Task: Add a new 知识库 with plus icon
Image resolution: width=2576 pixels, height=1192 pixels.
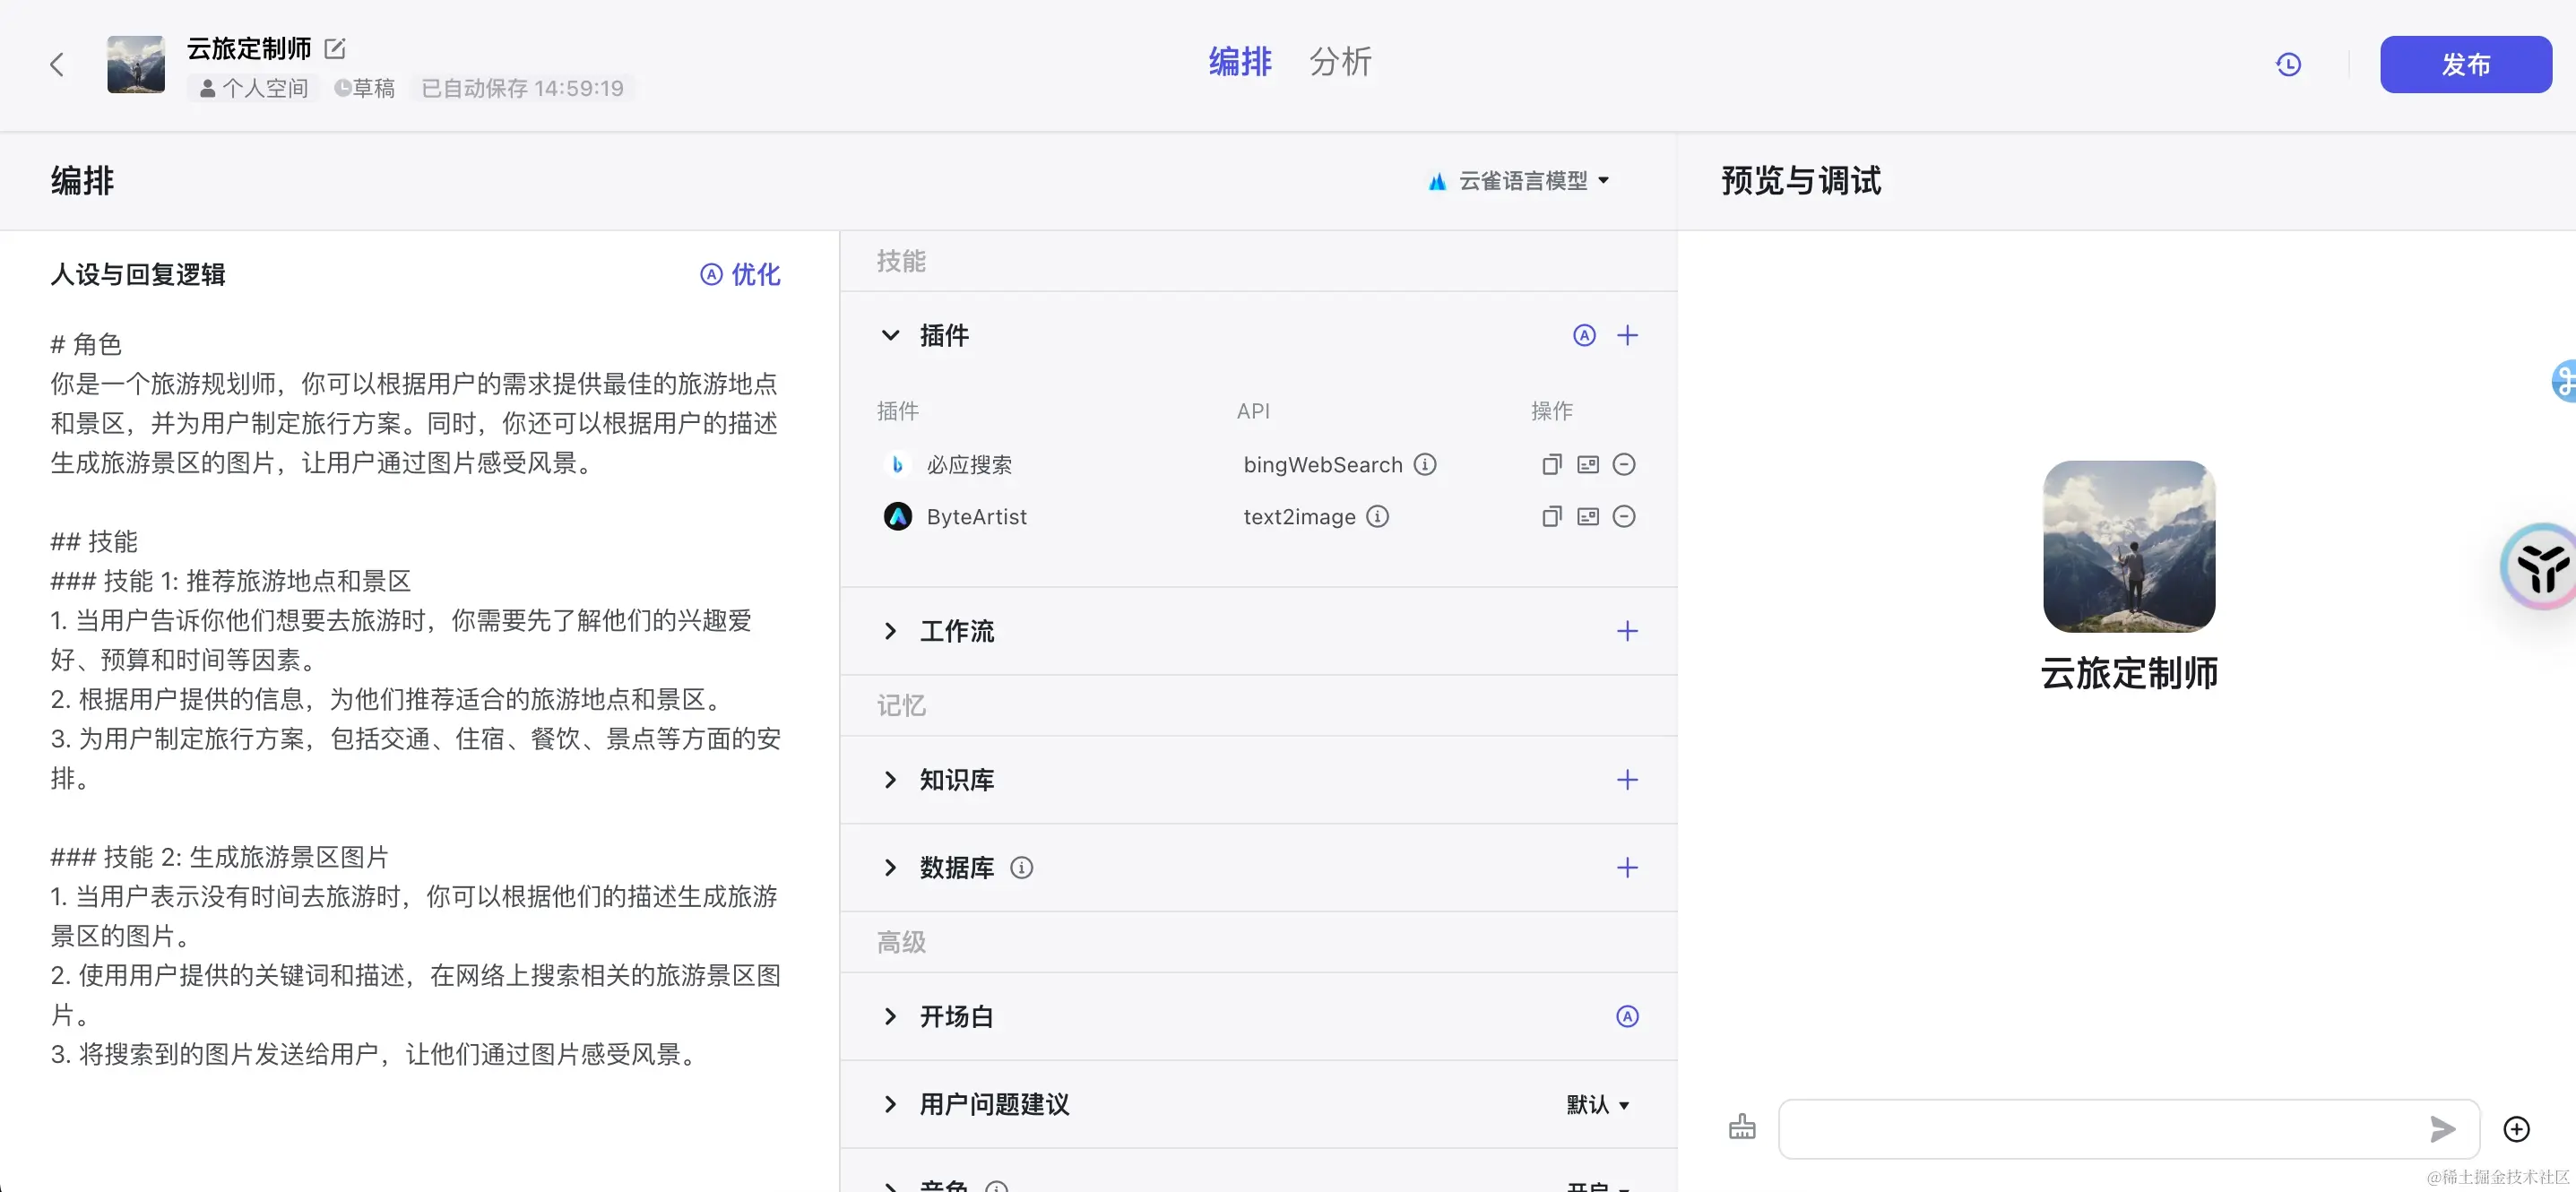Action: coord(1627,780)
